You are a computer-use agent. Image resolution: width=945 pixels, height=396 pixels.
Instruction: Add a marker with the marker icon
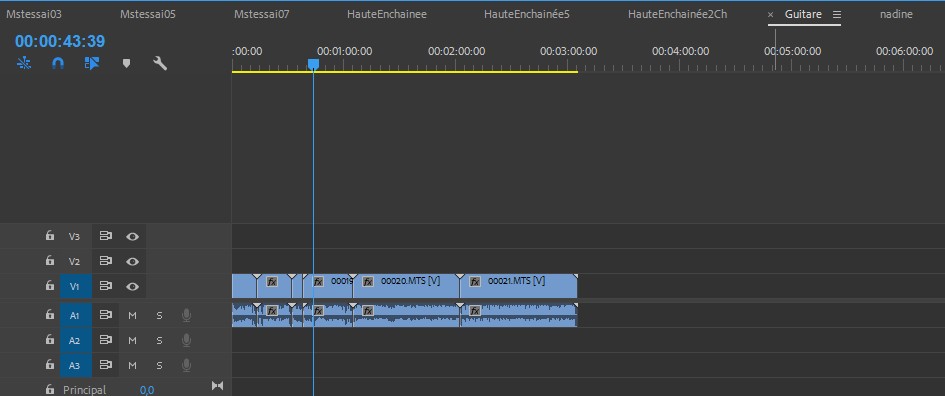127,63
